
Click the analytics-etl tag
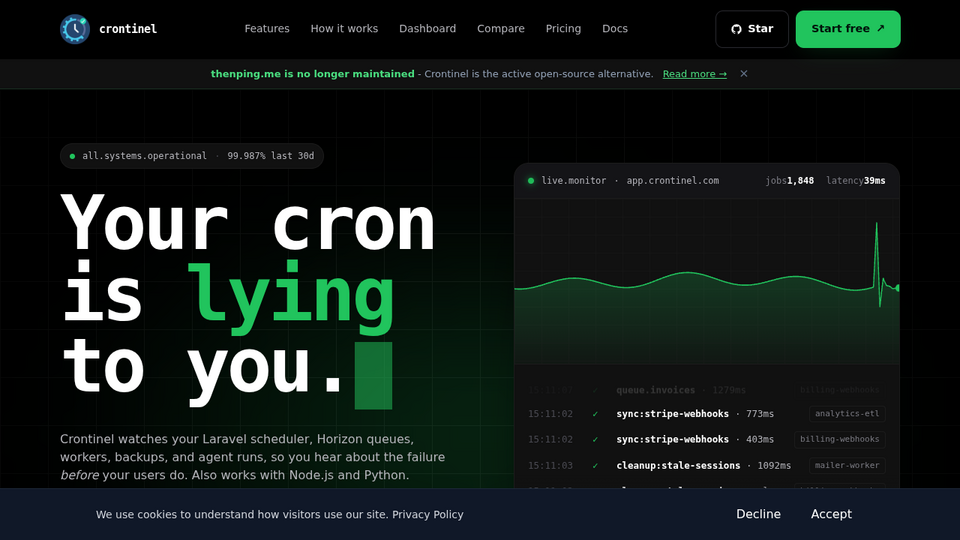tap(847, 414)
